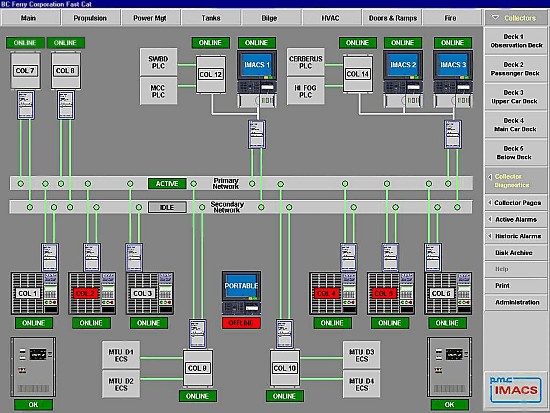Open the Power Mgt tab

[150, 18]
